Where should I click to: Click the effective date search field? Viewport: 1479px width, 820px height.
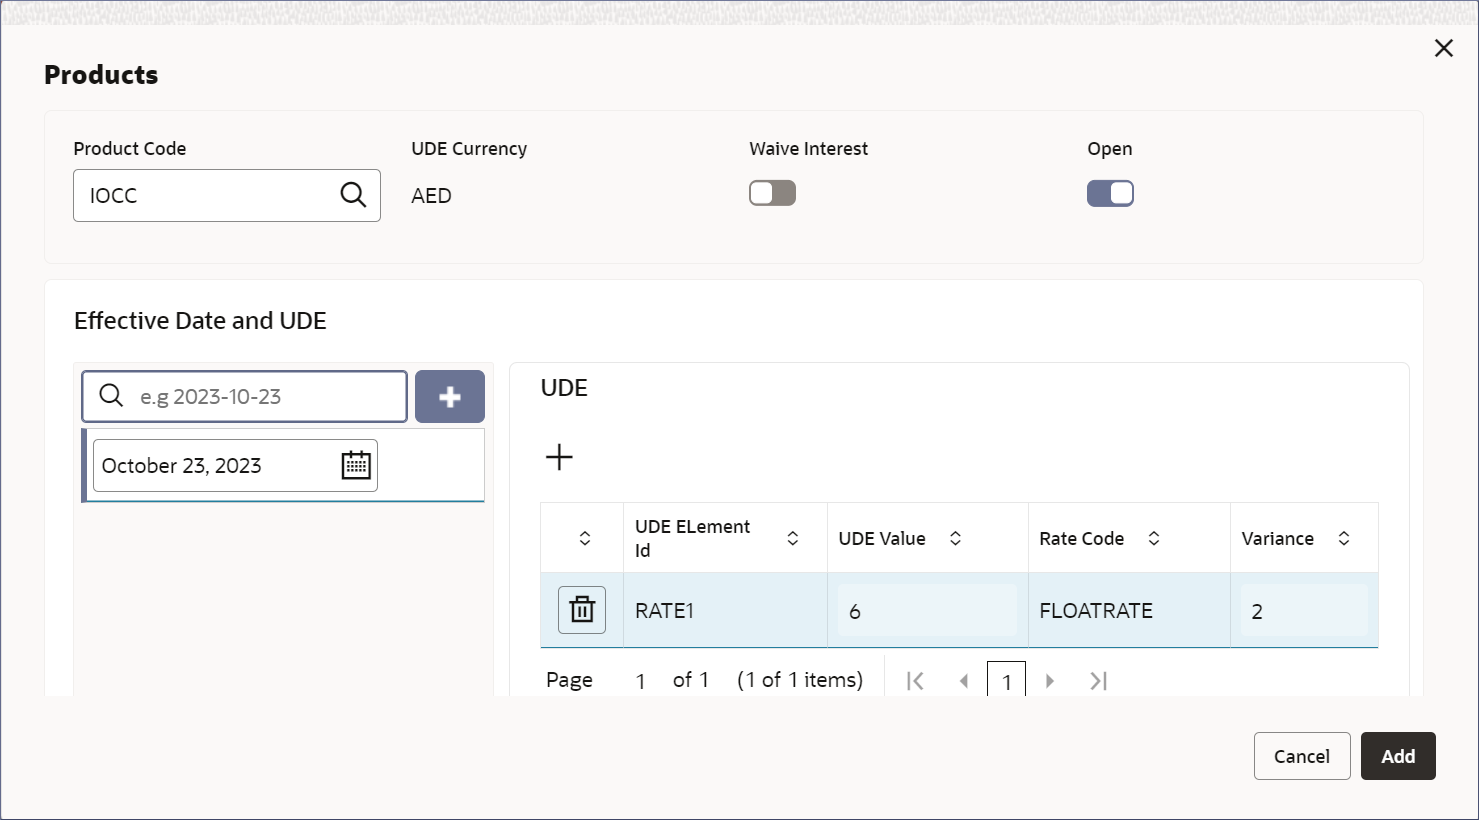(245, 397)
